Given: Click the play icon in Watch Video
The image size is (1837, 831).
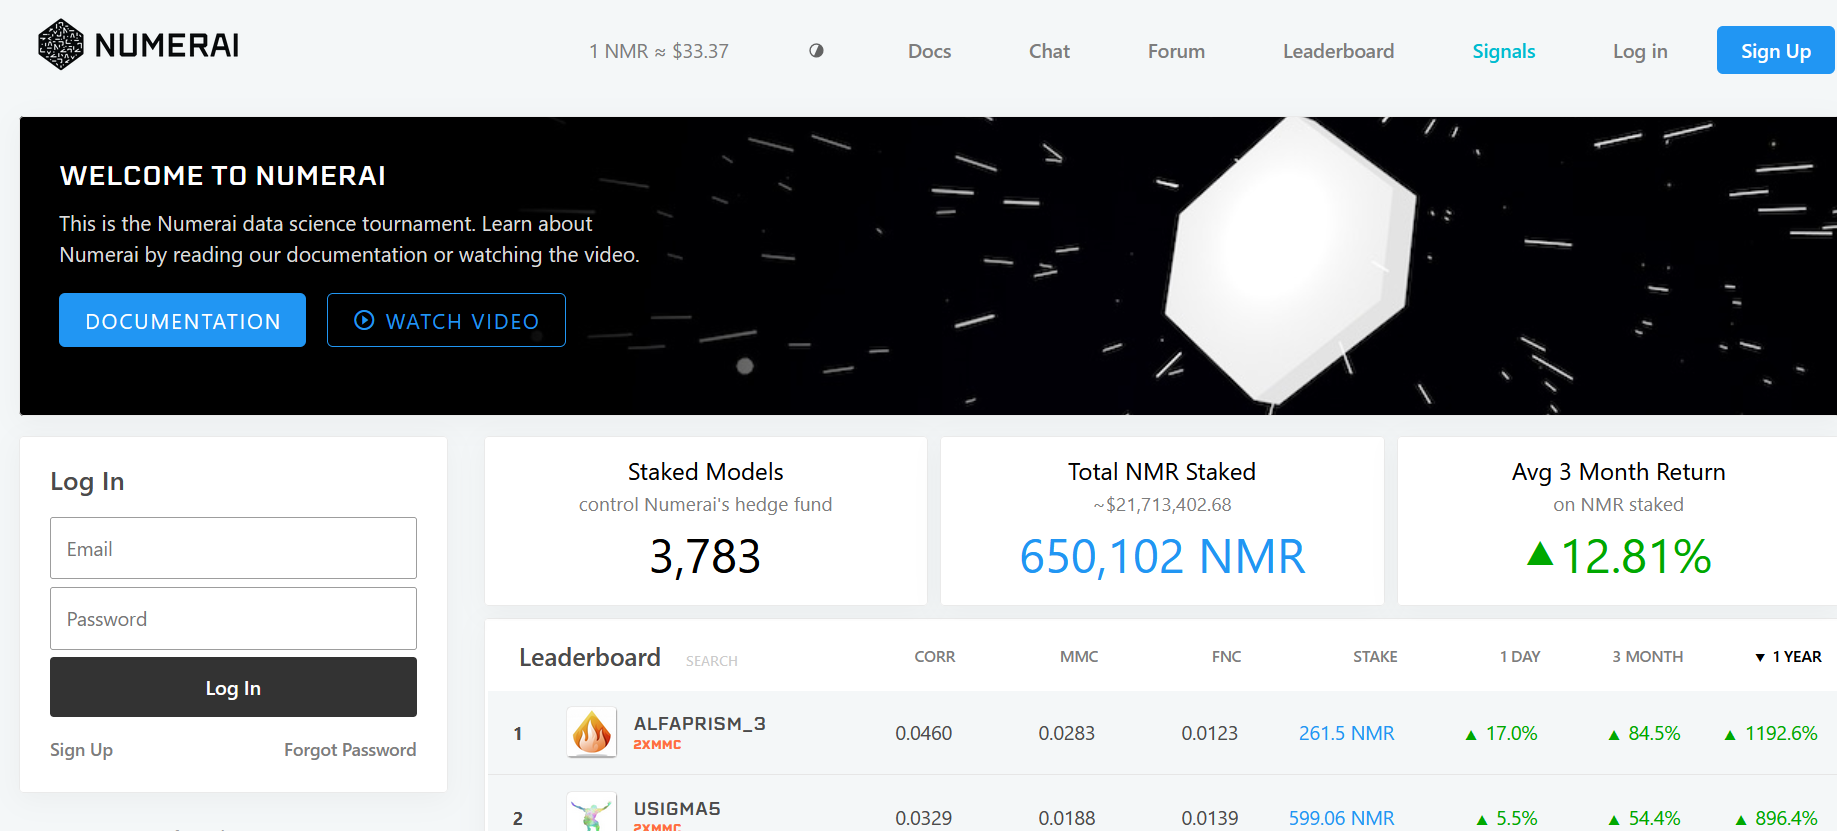Looking at the screenshot, I should point(364,320).
